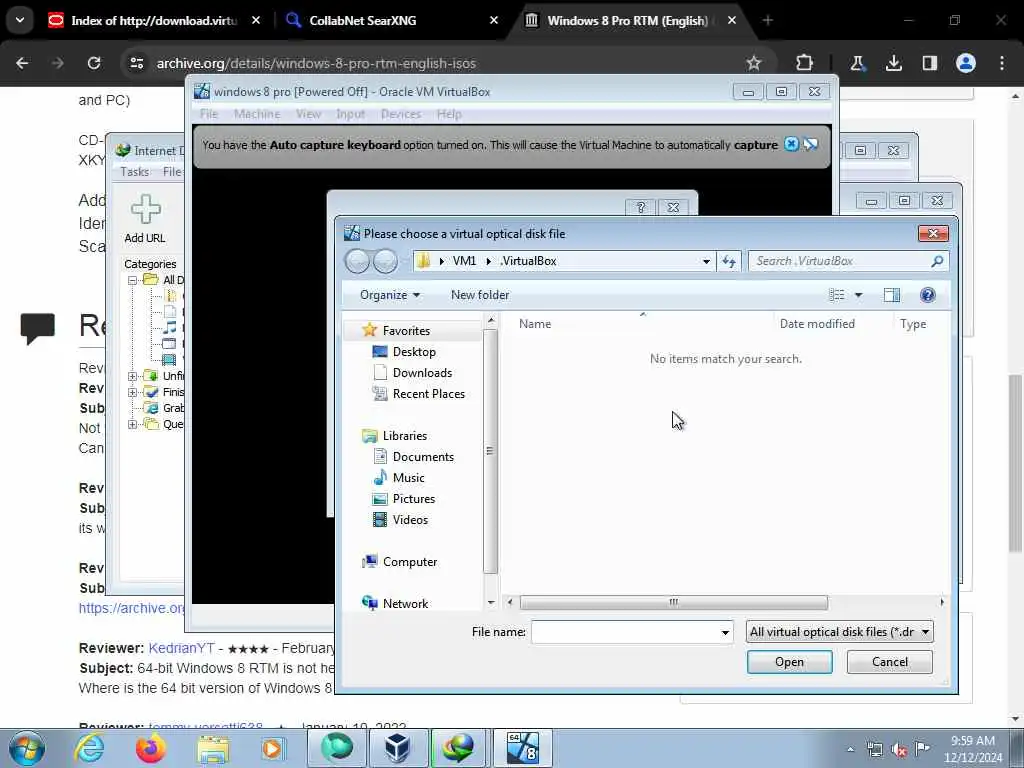Sort by the Type column header
The image size is (1024, 768).
click(913, 324)
